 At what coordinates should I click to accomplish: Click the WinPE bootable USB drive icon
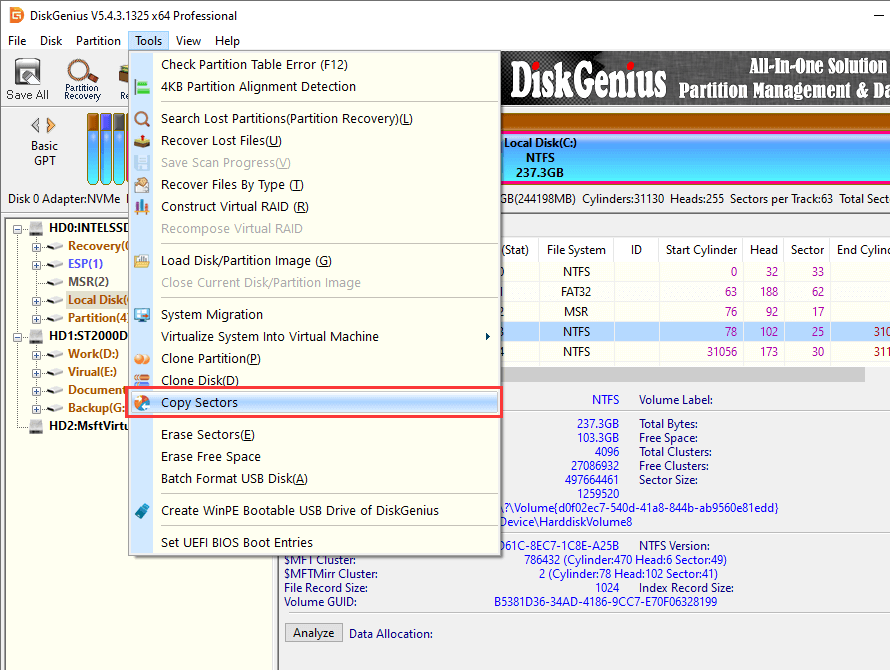point(143,511)
